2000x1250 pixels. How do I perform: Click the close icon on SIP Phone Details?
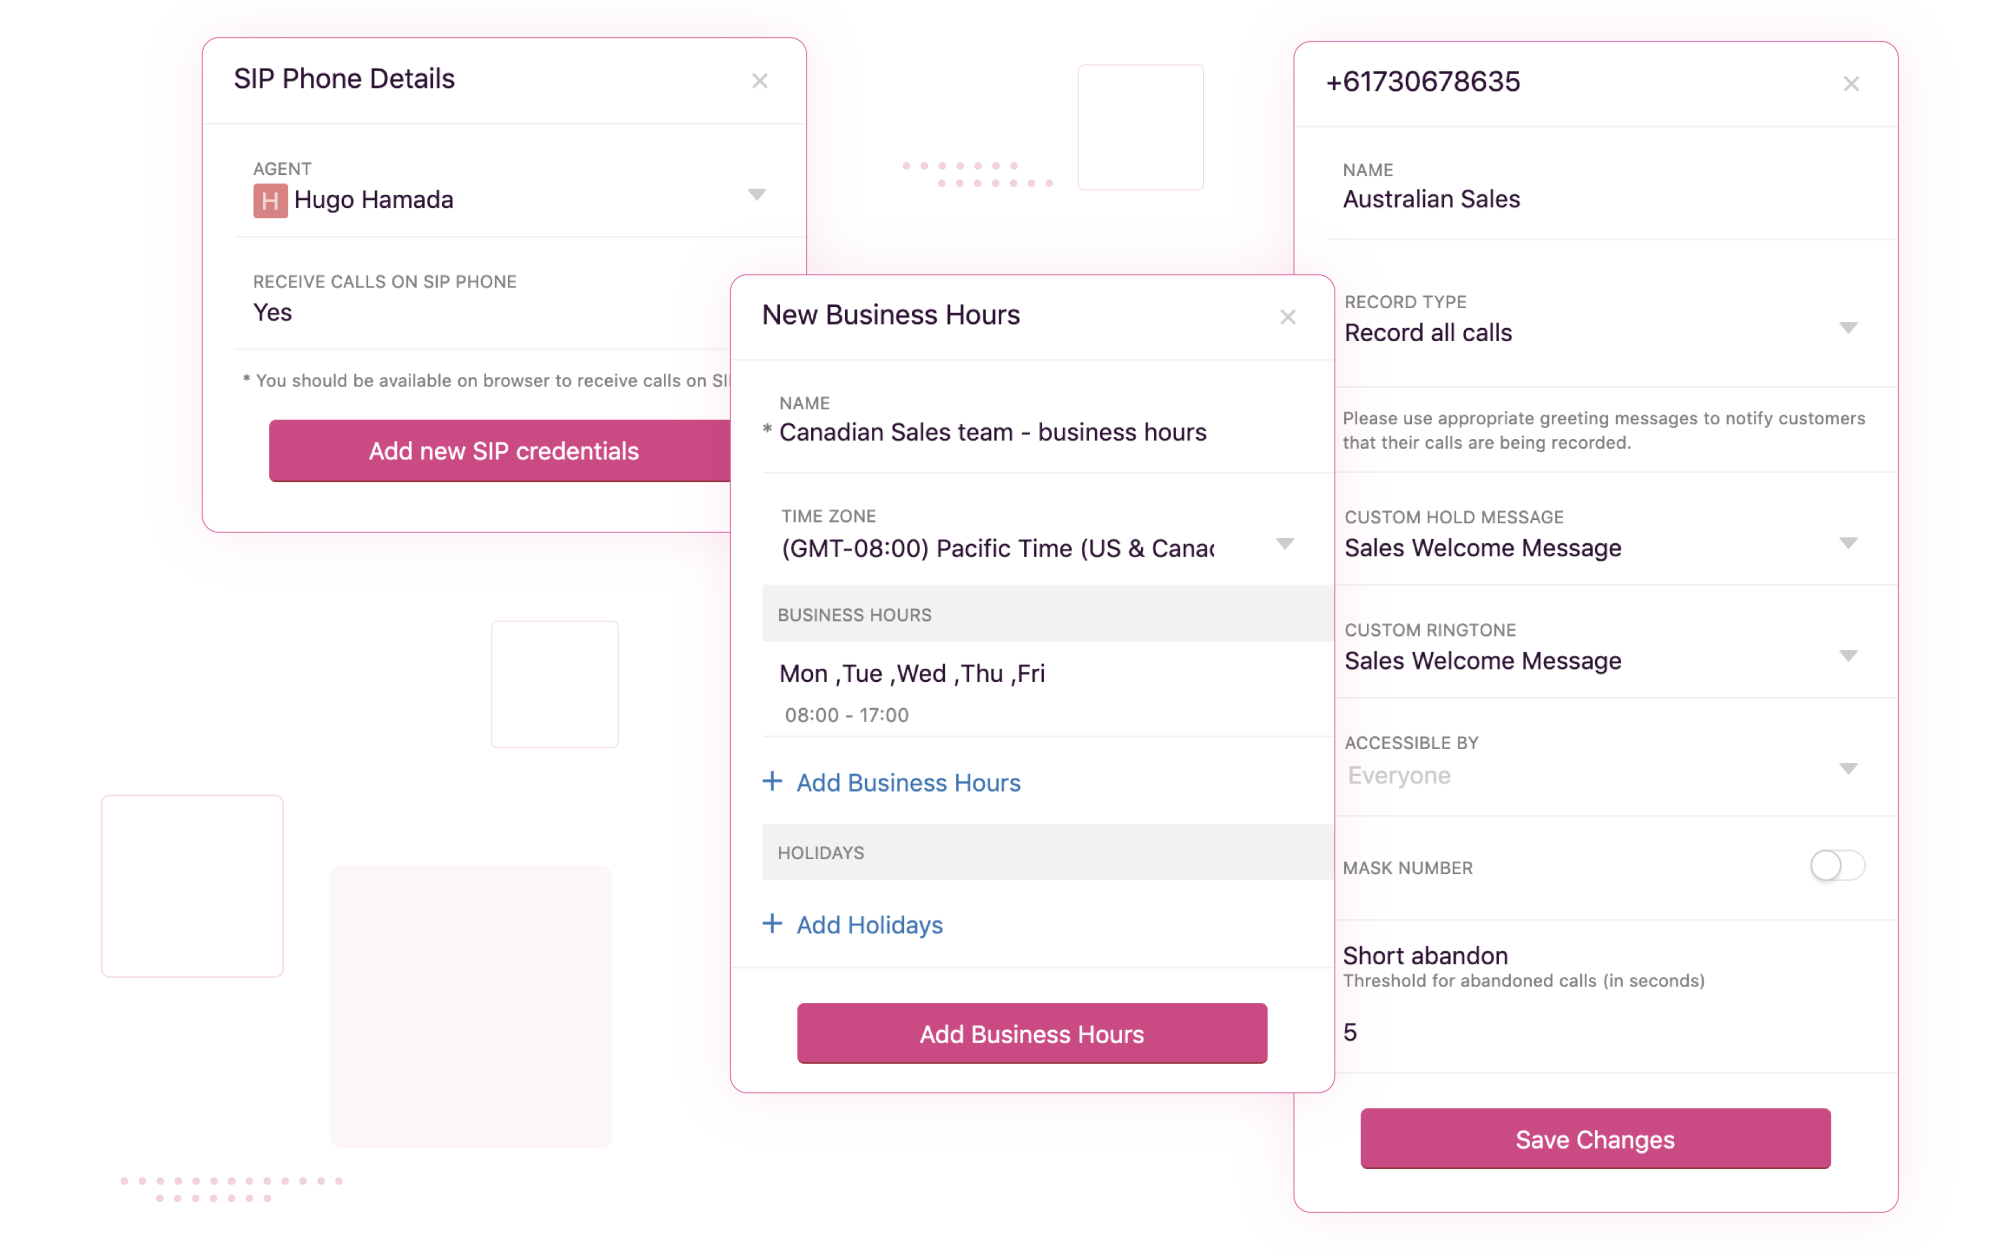click(759, 81)
